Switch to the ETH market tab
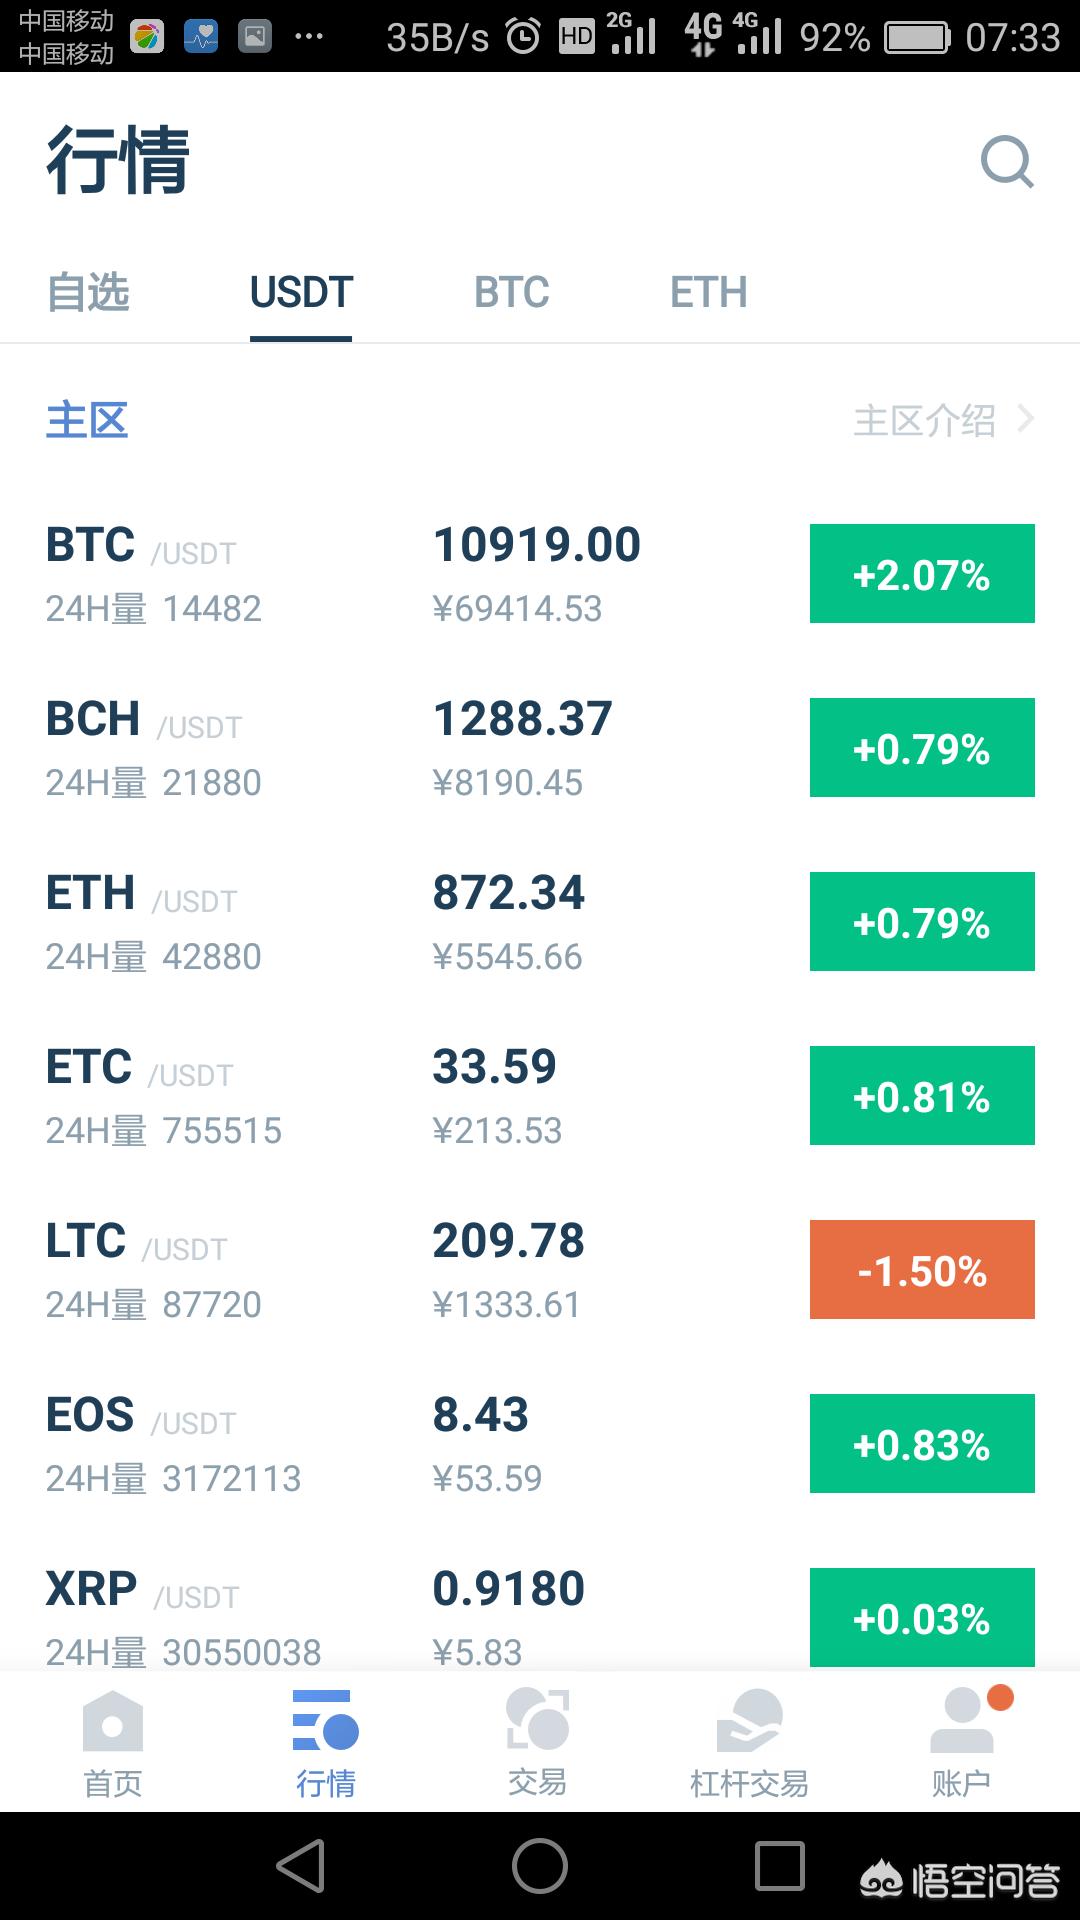This screenshot has width=1080, height=1920. 709,293
